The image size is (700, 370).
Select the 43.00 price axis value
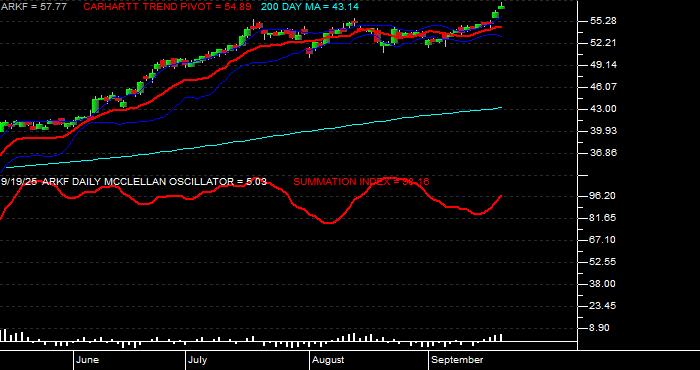point(602,109)
